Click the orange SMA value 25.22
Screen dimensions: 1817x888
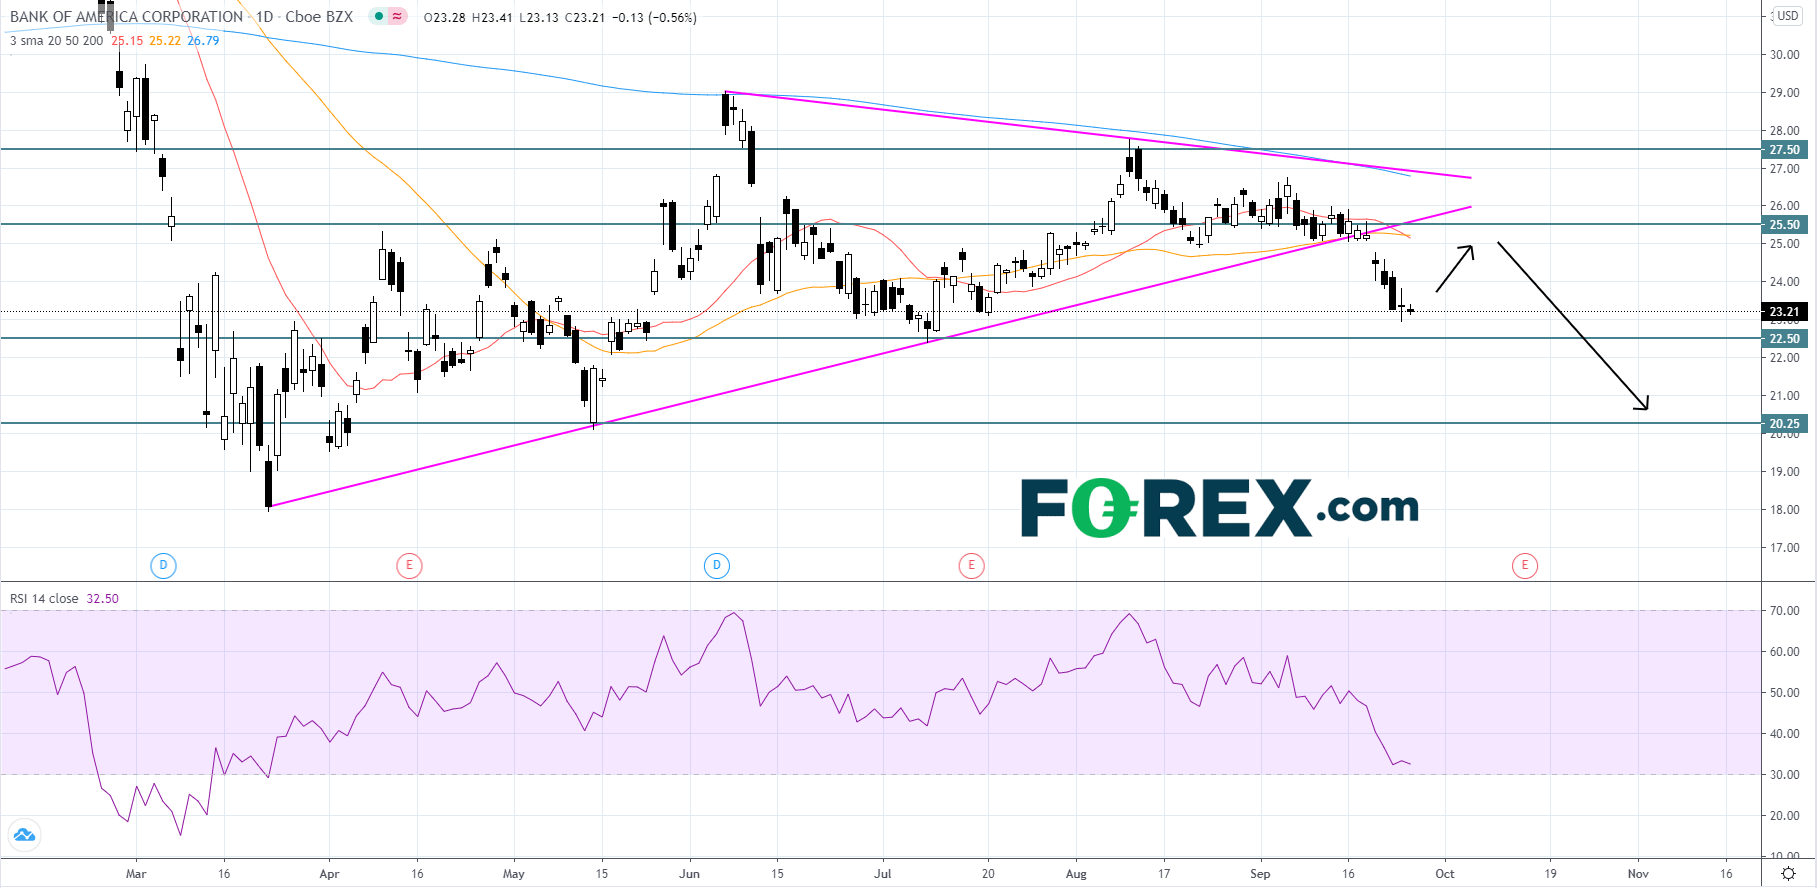165,41
